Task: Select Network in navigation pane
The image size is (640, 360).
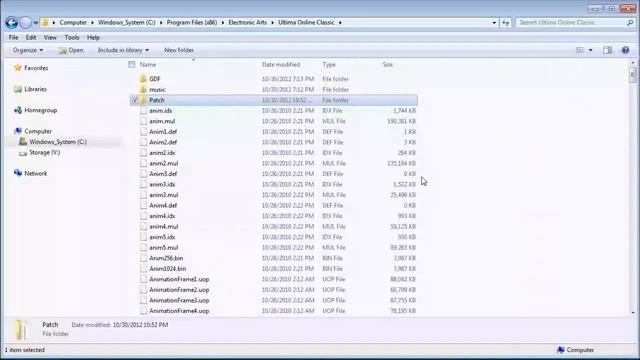Action: (36, 173)
